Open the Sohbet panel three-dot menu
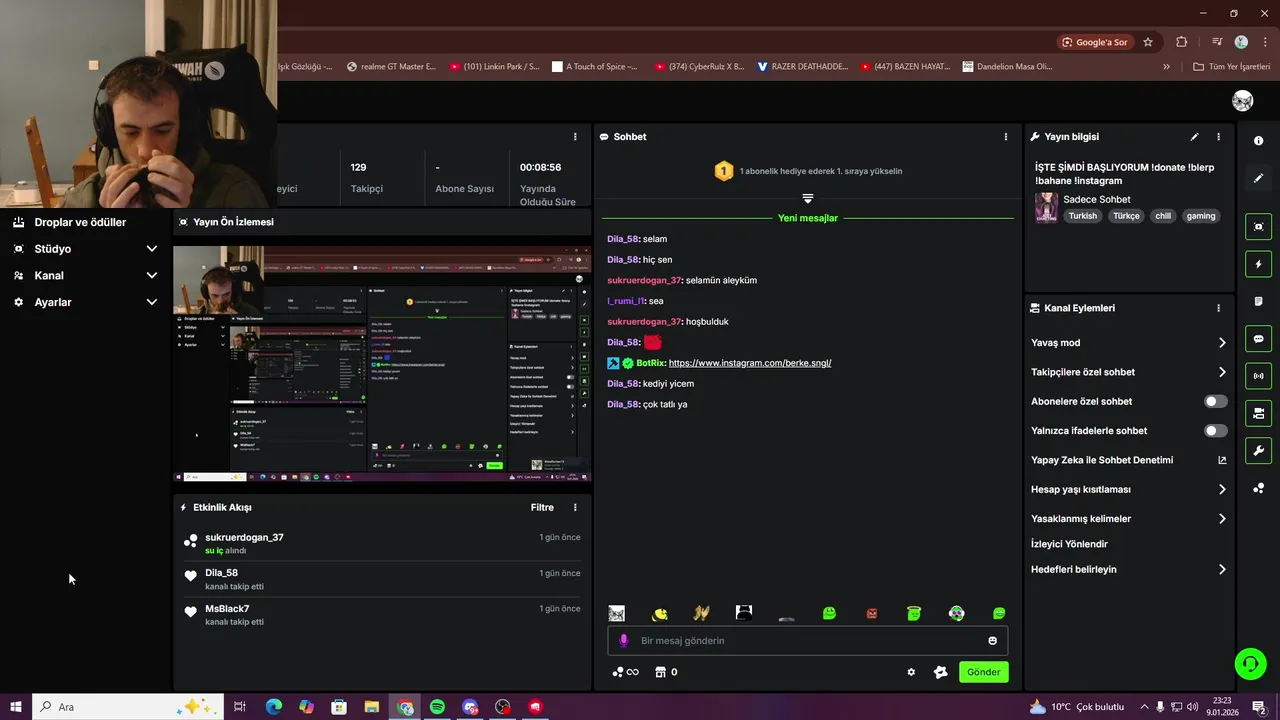Viewport: 1280px width, 720px height. pyautogui.click(x=1006, y=137)
